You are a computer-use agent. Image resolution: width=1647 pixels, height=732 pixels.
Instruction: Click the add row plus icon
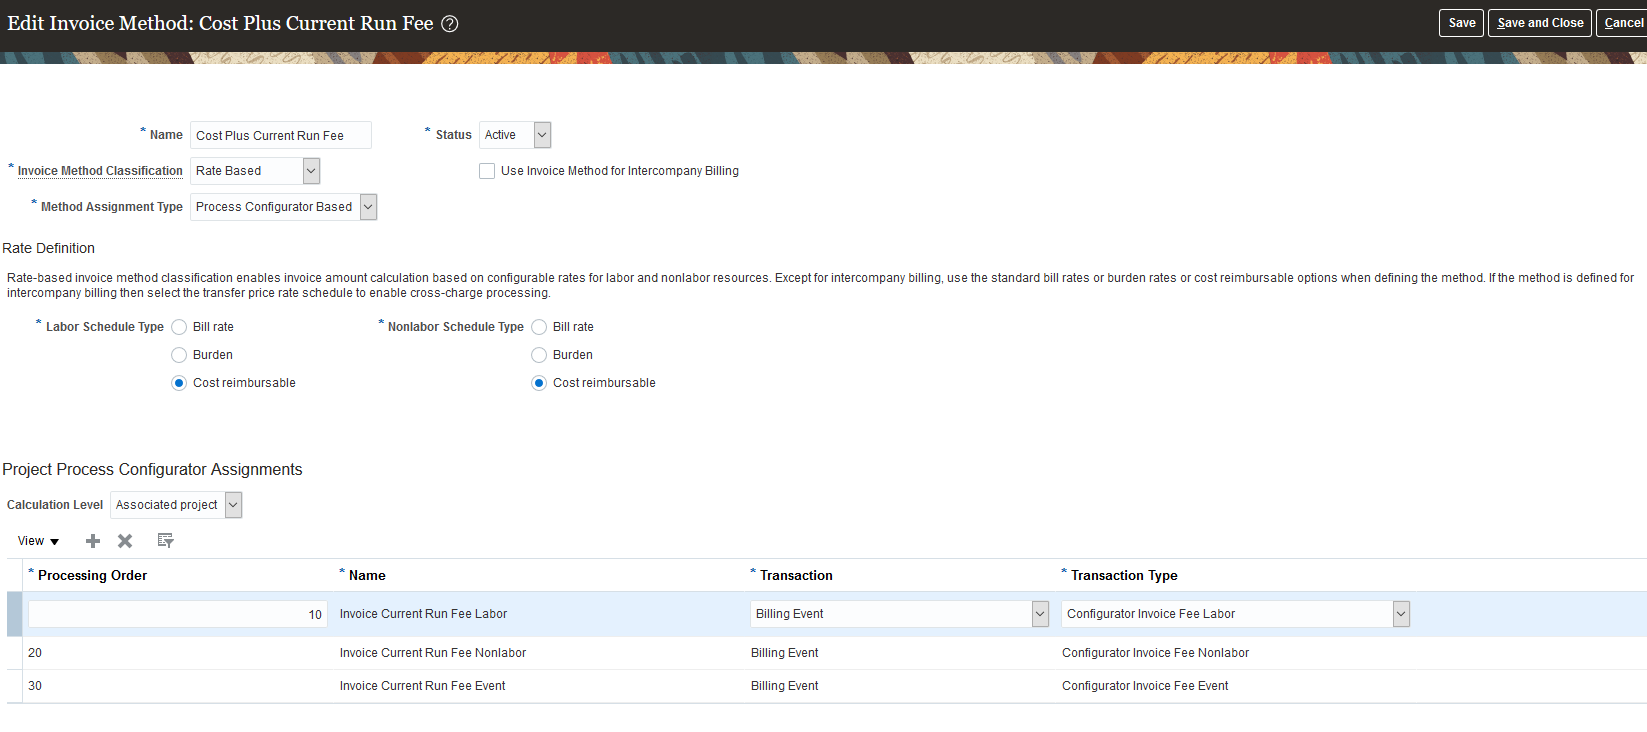click(93, 541)
